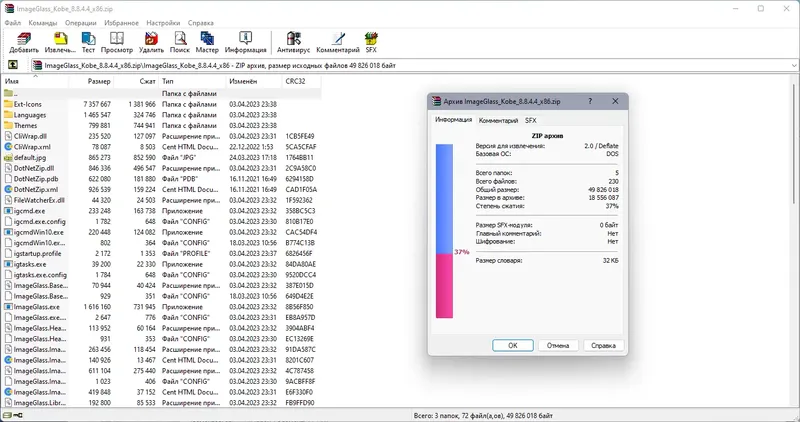Viewport: 800px width, 422px height.
Task: Launch the Мастер toolbar icon
Action: [207, 39]
